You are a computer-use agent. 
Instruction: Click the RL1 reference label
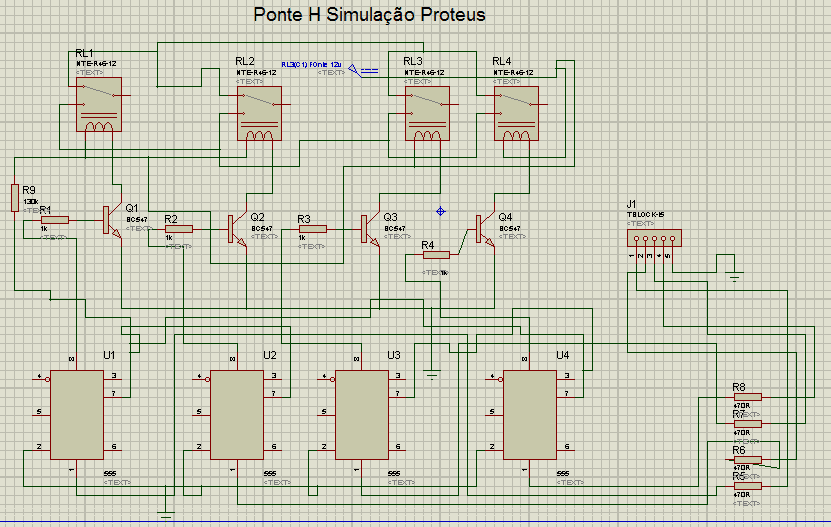[84, 53]
